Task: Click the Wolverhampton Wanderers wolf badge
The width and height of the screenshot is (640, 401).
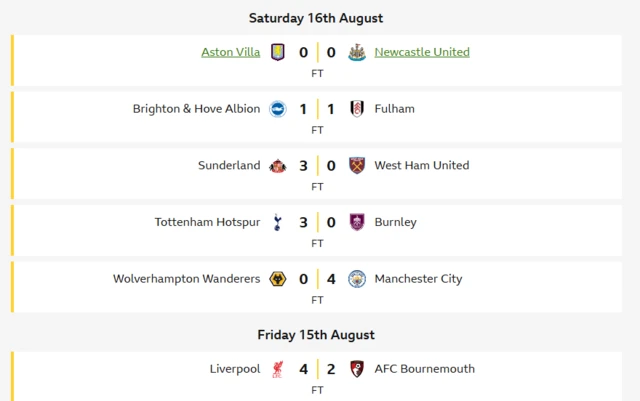Action: pos(278,279)
